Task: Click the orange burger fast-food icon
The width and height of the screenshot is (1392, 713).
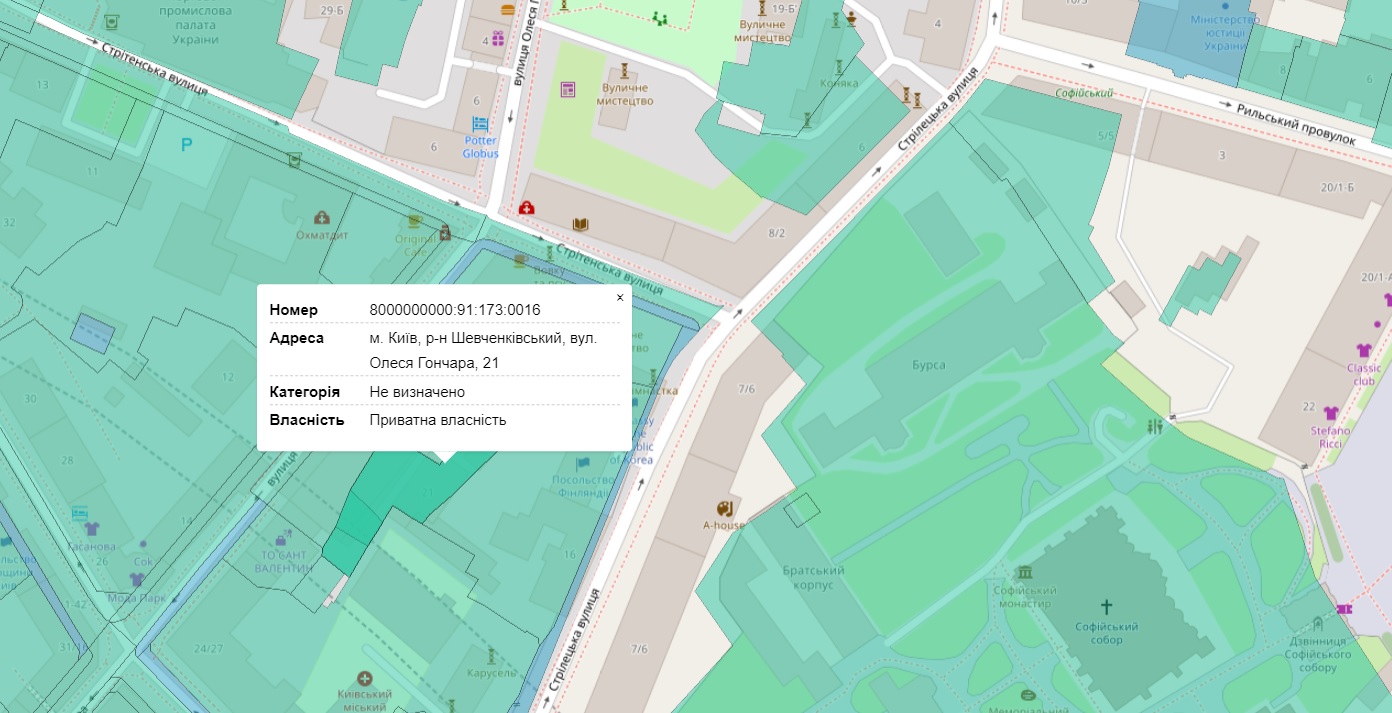Action: [508, 9]
